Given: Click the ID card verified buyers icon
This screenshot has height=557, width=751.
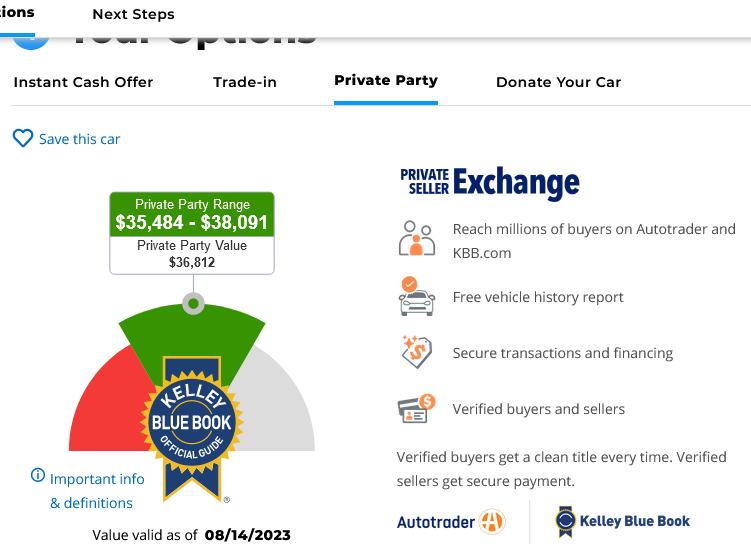Looking at the screenshot, I should tap(417, 409).
